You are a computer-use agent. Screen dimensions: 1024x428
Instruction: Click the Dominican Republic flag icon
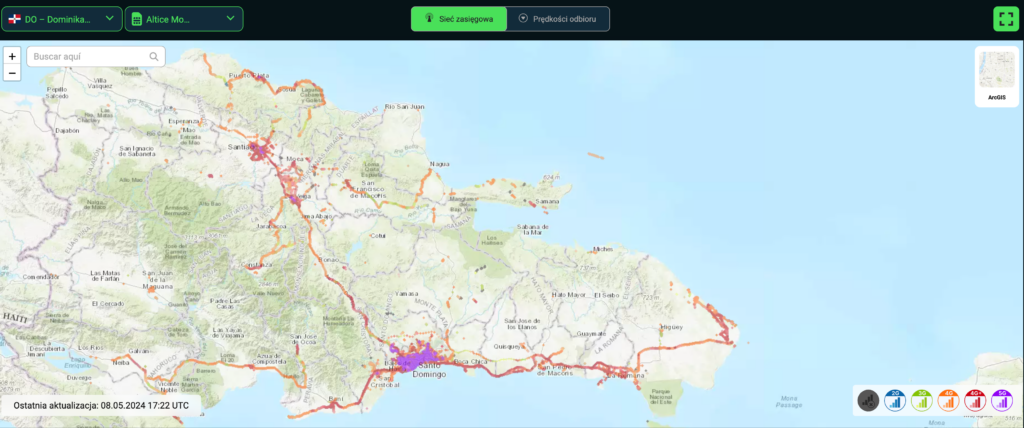[x=15, y=19]
